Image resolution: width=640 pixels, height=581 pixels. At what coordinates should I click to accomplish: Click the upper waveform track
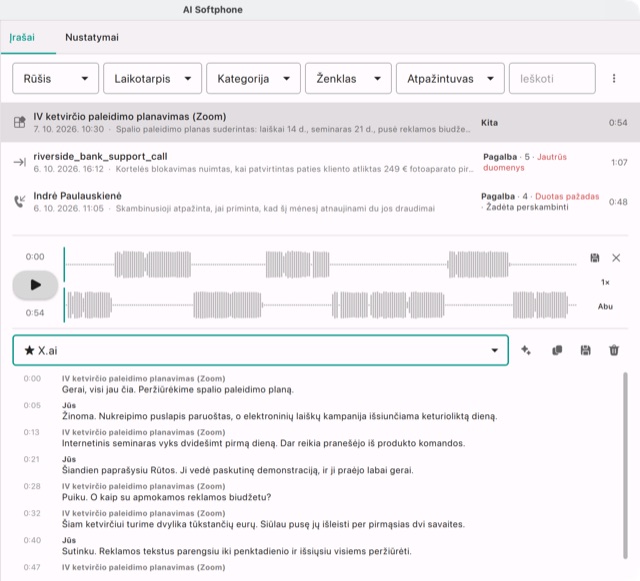point(320,265)
